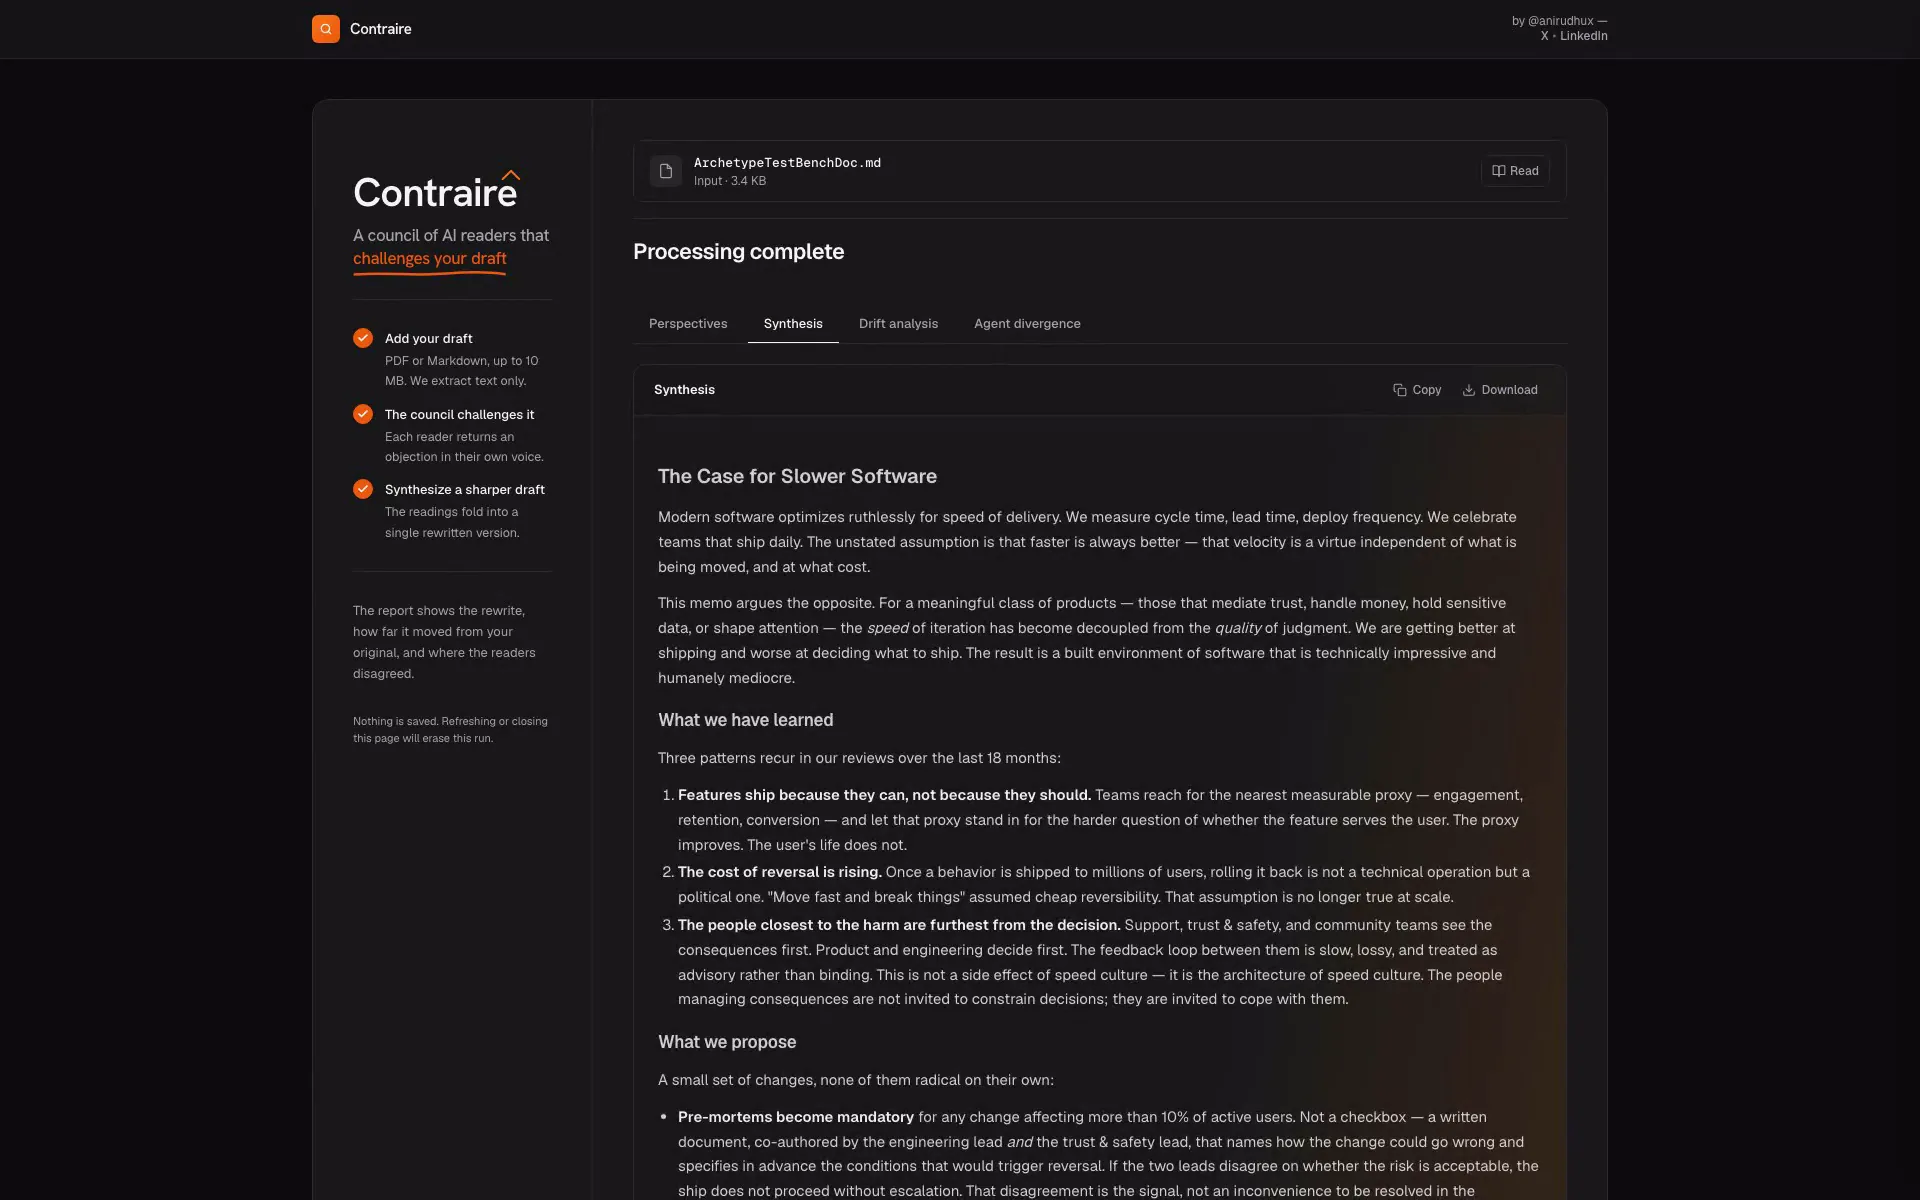This screenshot has width=1920, height=1200.
Task: Click the bold text The cost of reversal is rising
Action: (780, 872)
